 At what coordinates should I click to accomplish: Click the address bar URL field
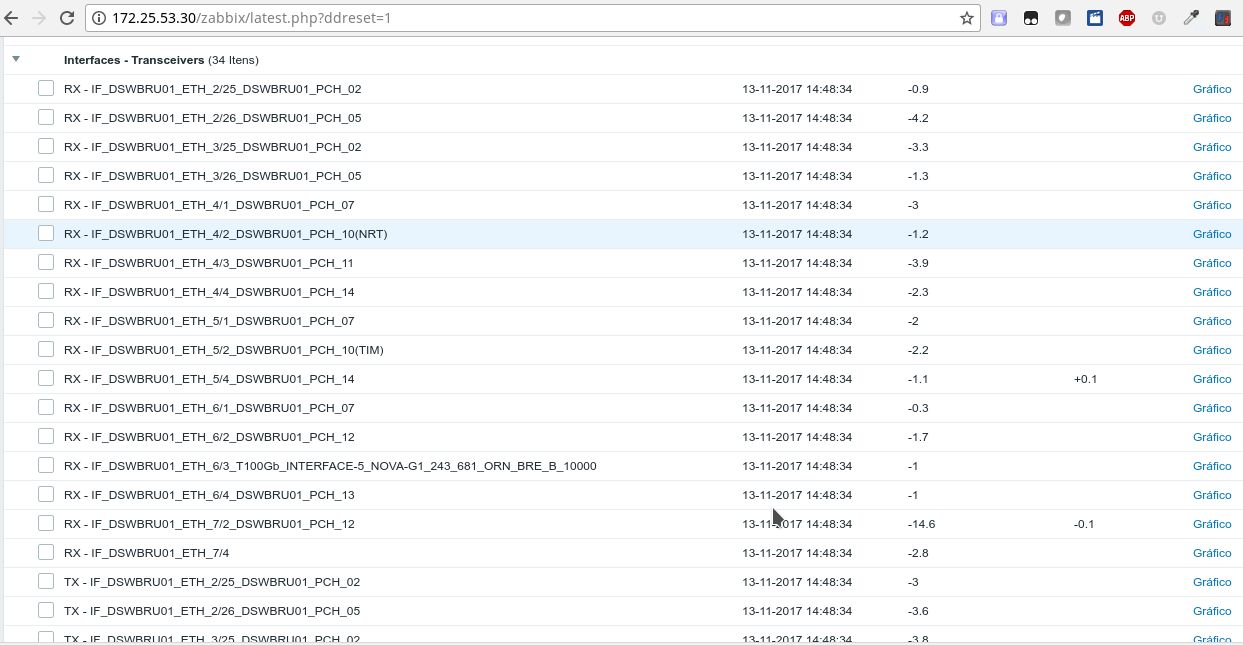click(x=534, y=18)
